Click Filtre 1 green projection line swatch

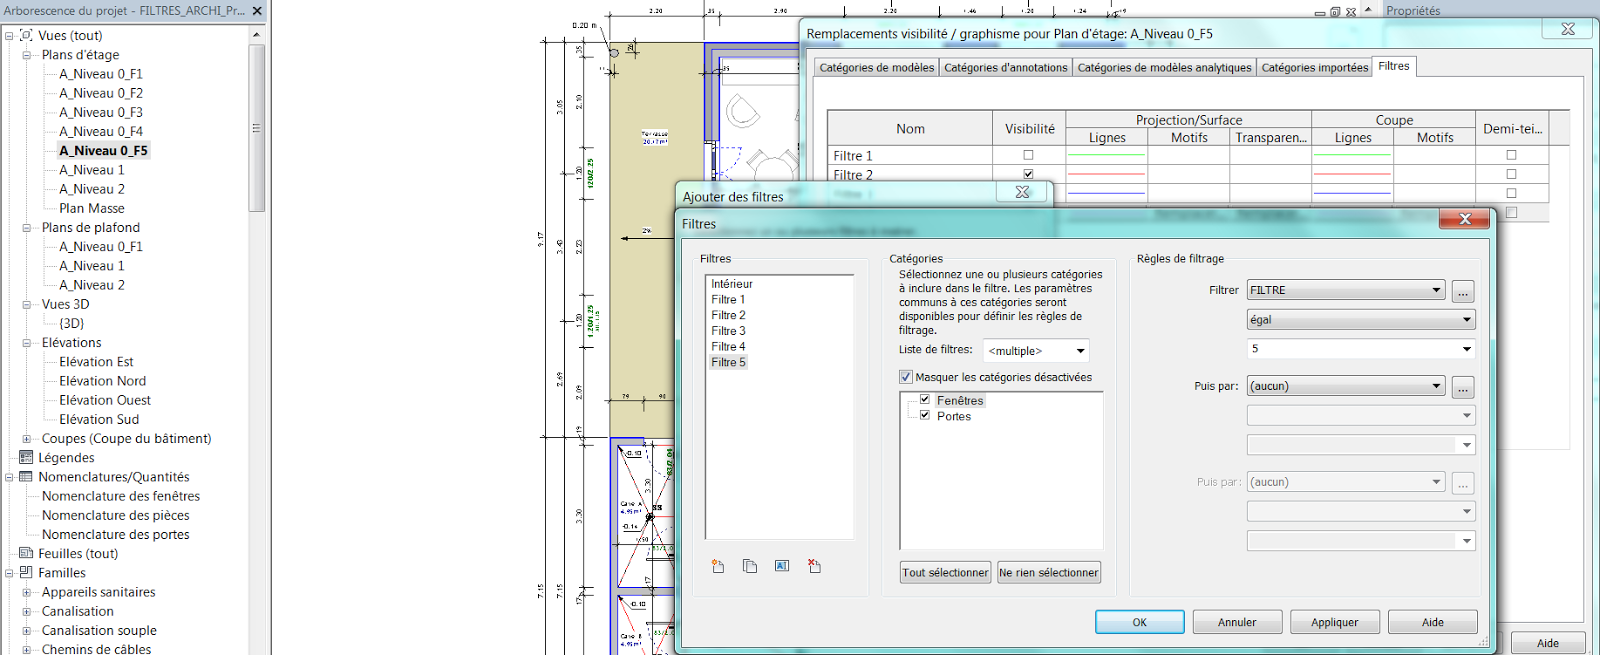click(x=1106, y=155)
